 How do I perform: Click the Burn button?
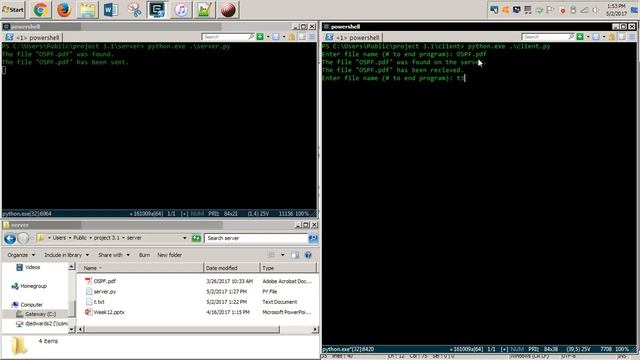[x=144, y=255]
